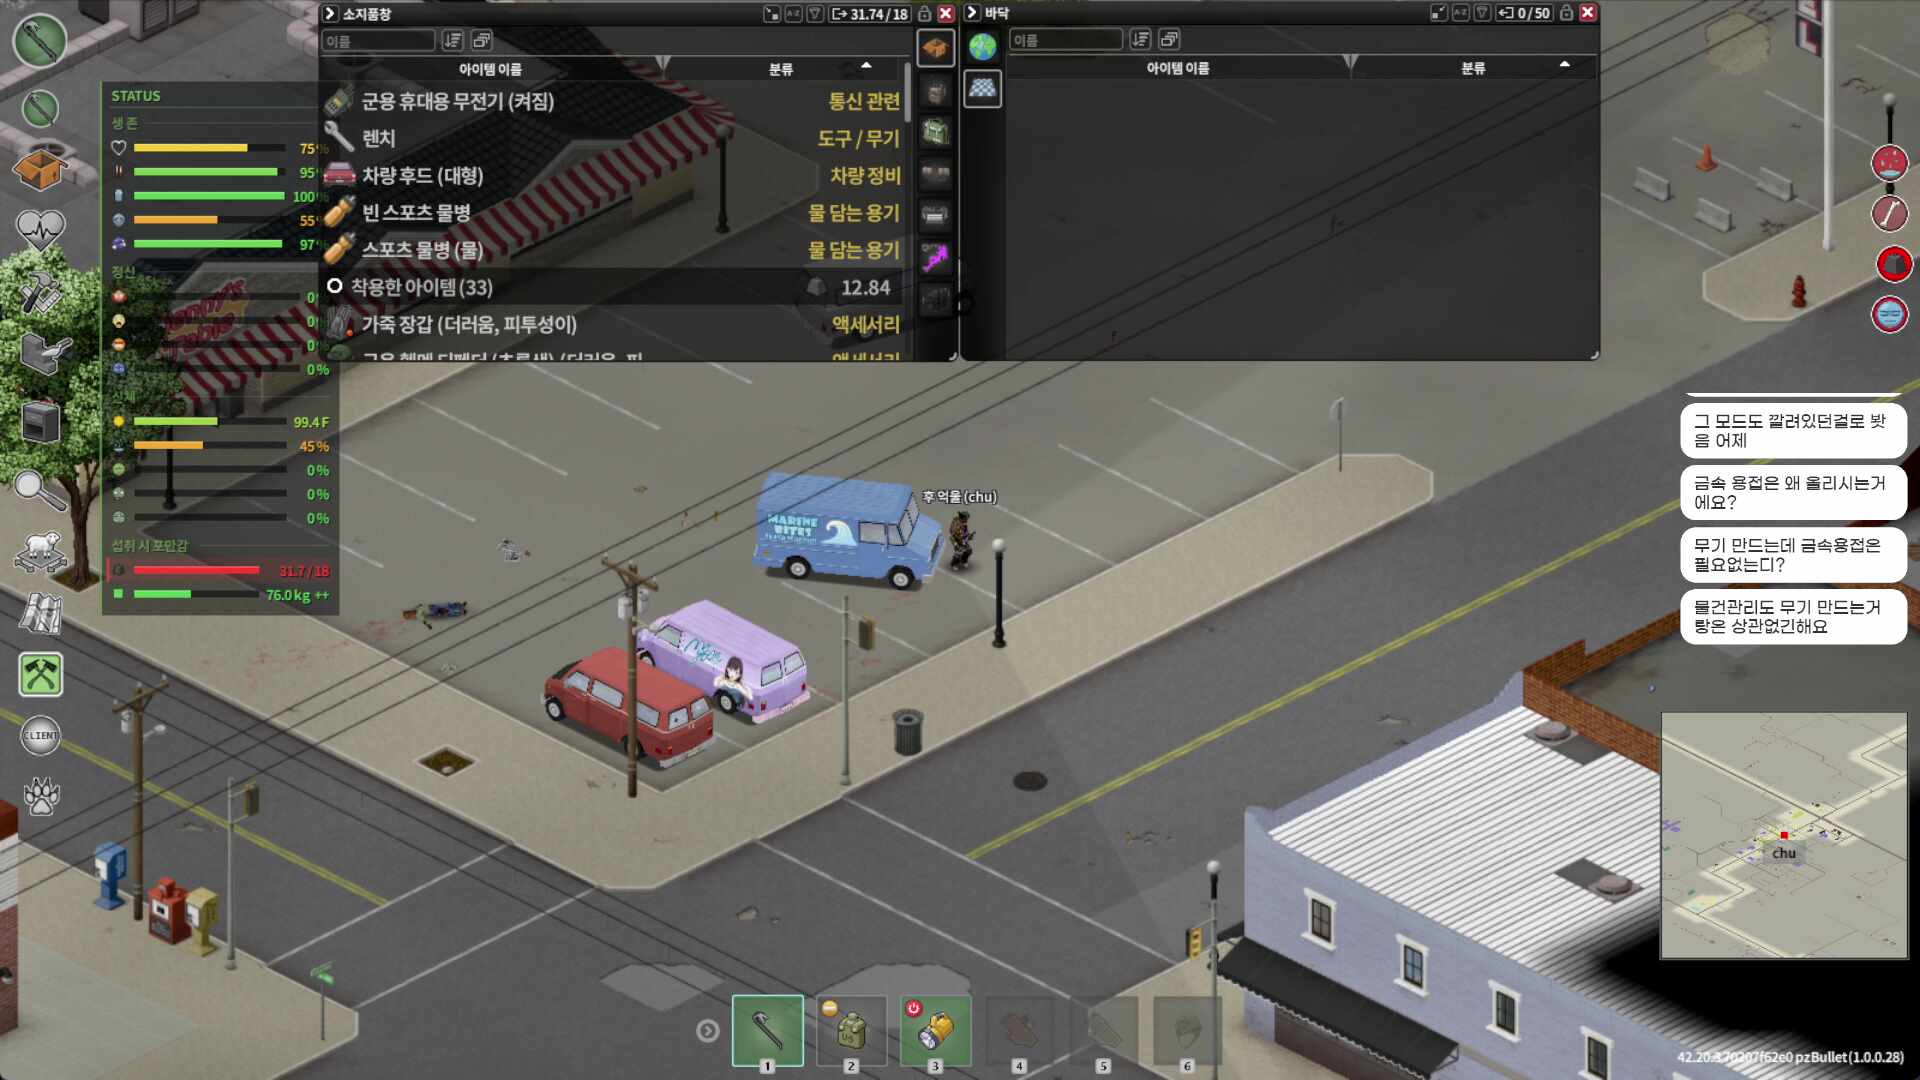
Task: Collapse the 착용한 아이템 (33) group
Action: click(335, 287)
